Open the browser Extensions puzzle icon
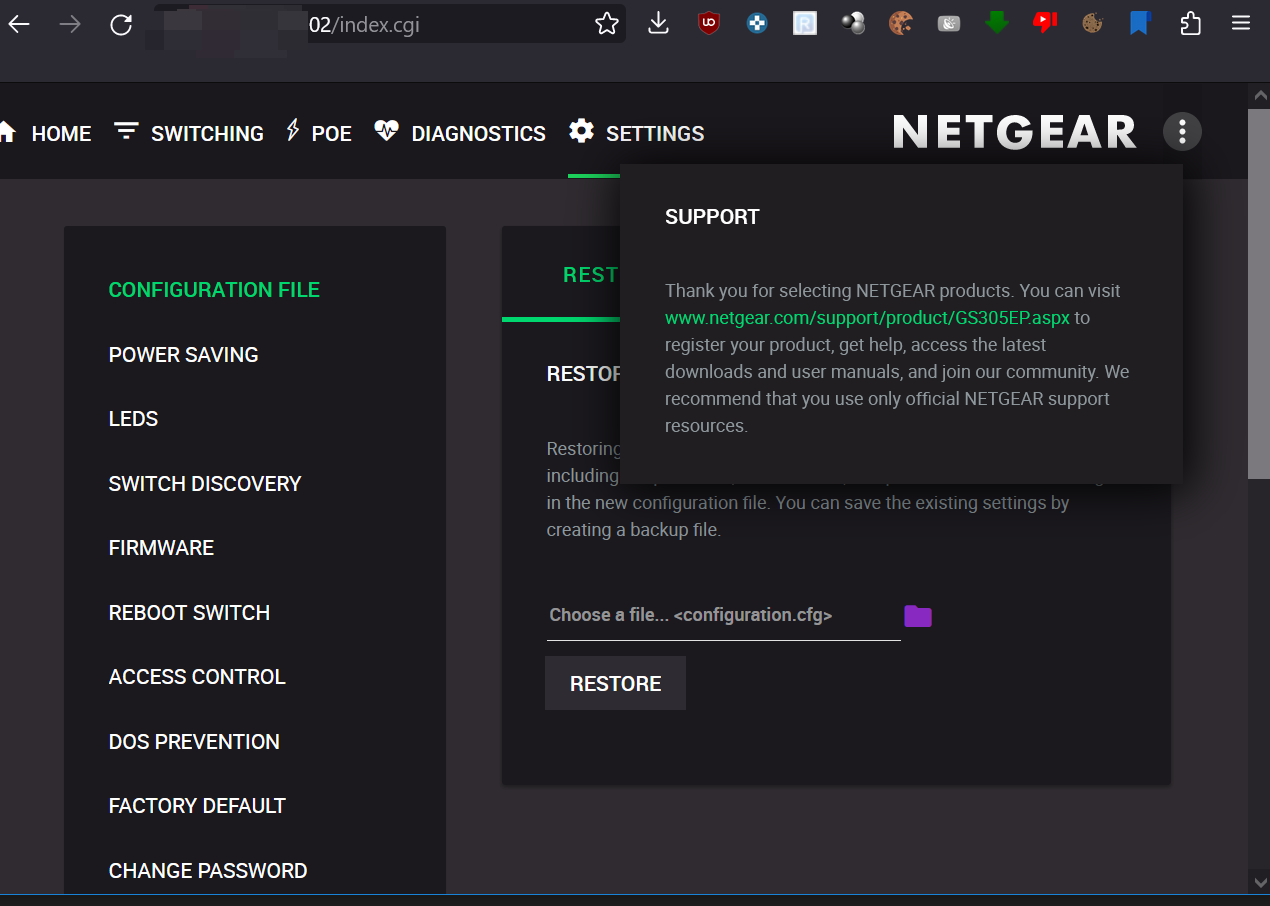This screenshot has height=906, width=1270. 1190,23
